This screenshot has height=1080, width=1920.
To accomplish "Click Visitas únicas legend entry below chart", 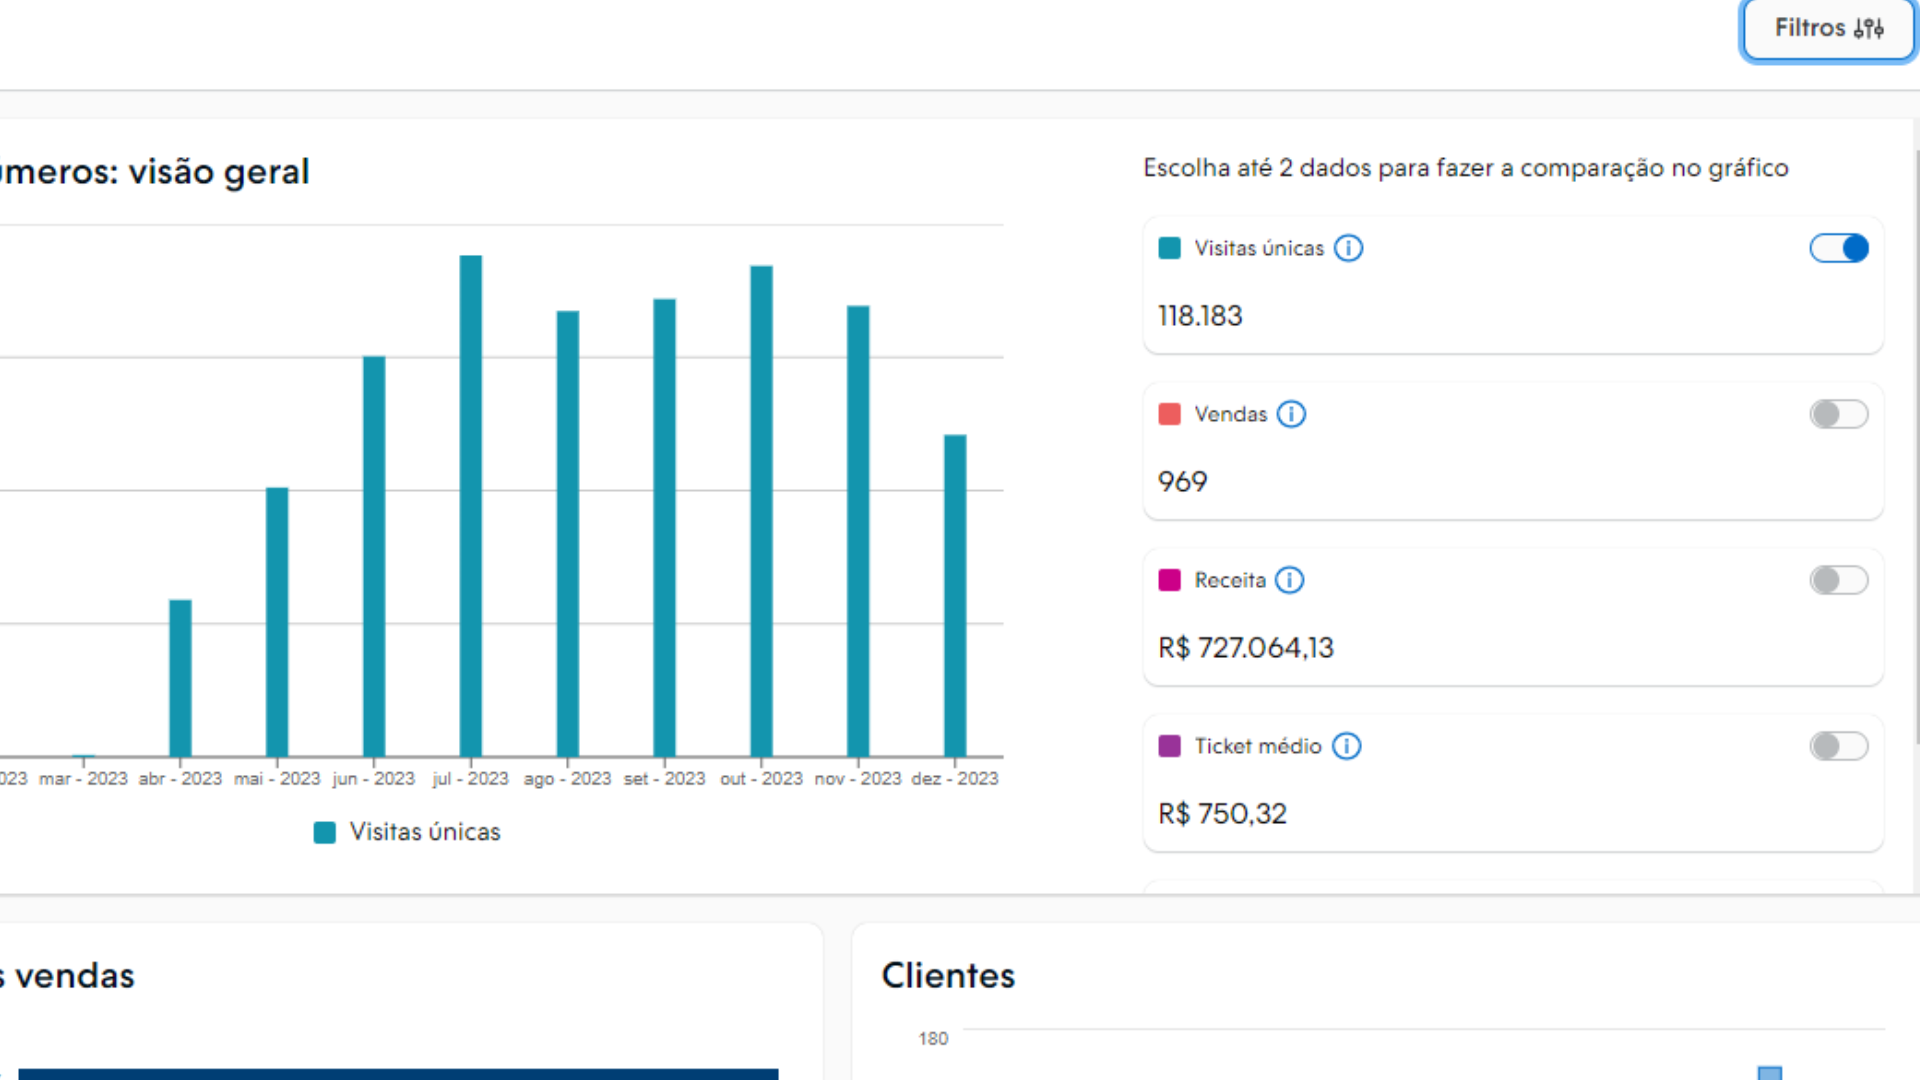I will [407, 832].
